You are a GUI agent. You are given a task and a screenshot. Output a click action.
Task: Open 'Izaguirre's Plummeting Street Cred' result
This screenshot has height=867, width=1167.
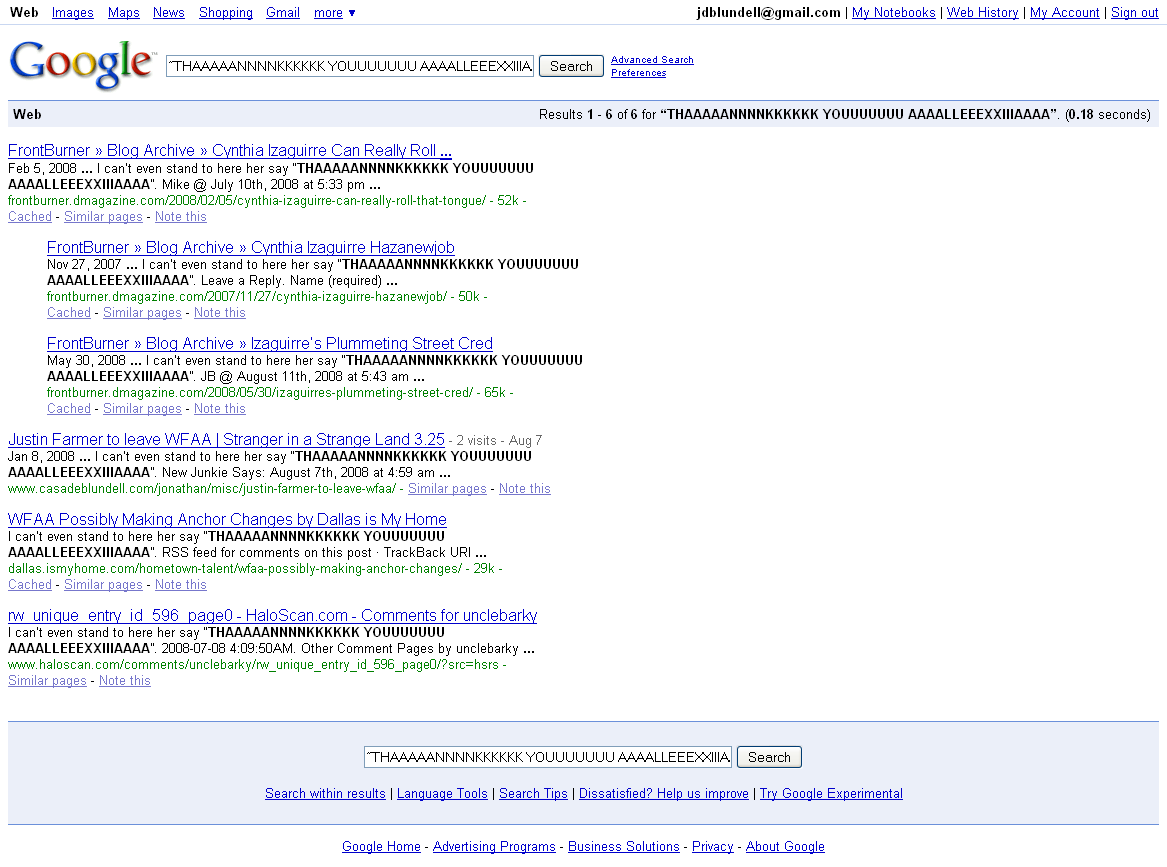point(269,343)
